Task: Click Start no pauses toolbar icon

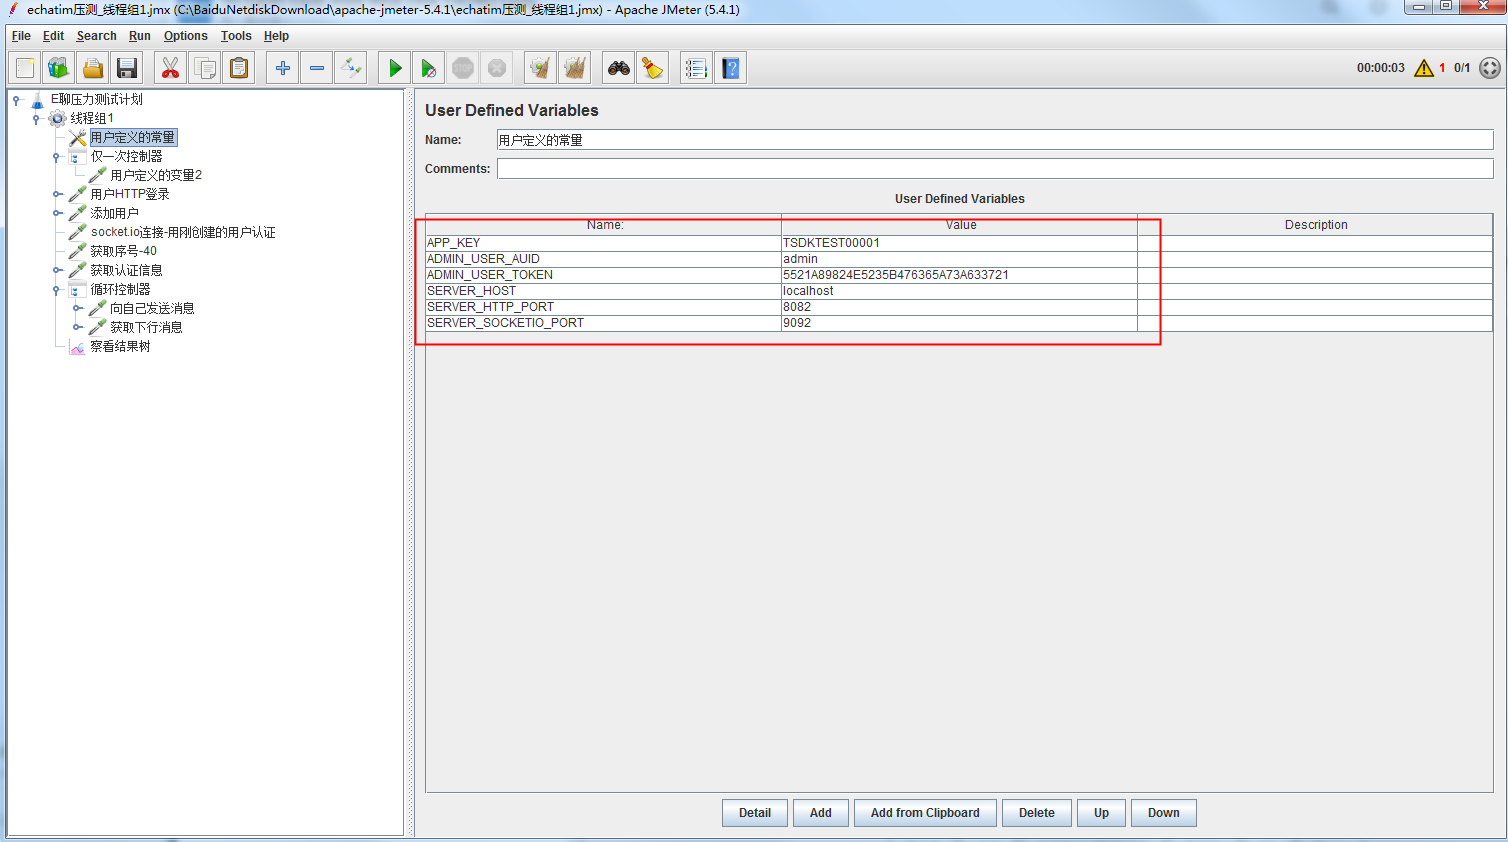Action: (428, 68)
